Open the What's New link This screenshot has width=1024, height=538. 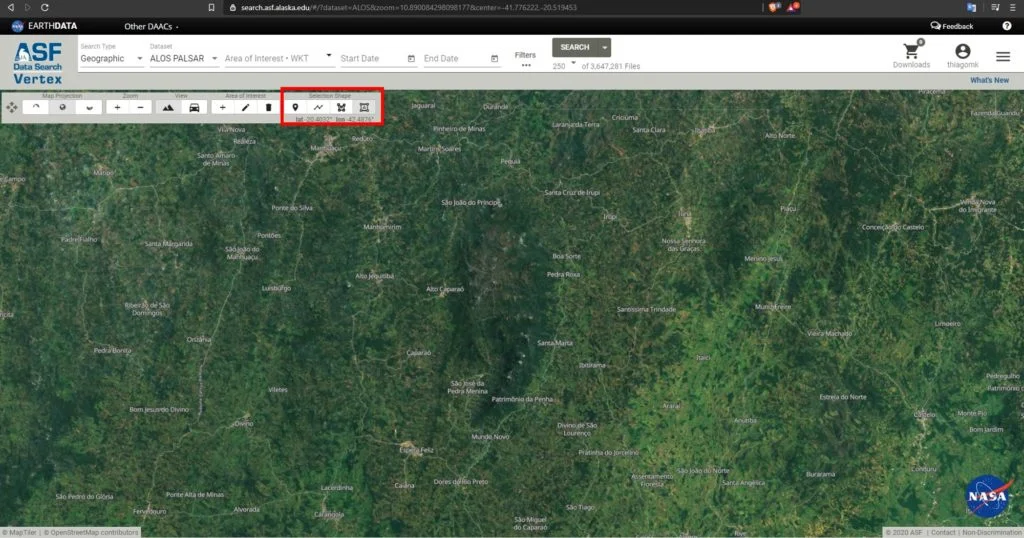(989, 80)
